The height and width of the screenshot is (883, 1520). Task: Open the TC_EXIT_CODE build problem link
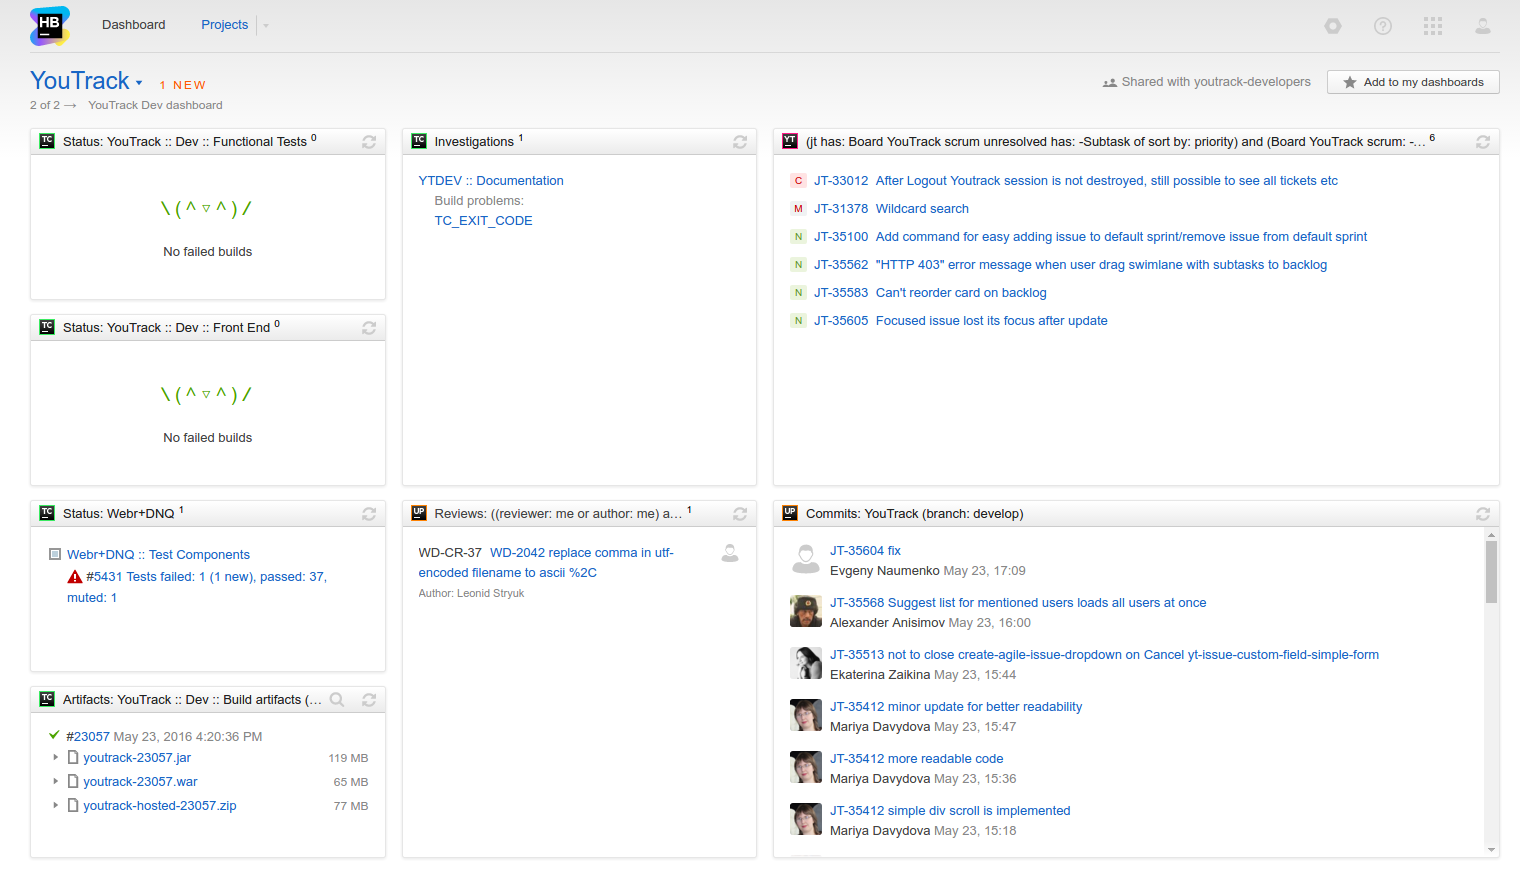pyautogui.click(x=483, y=221)
